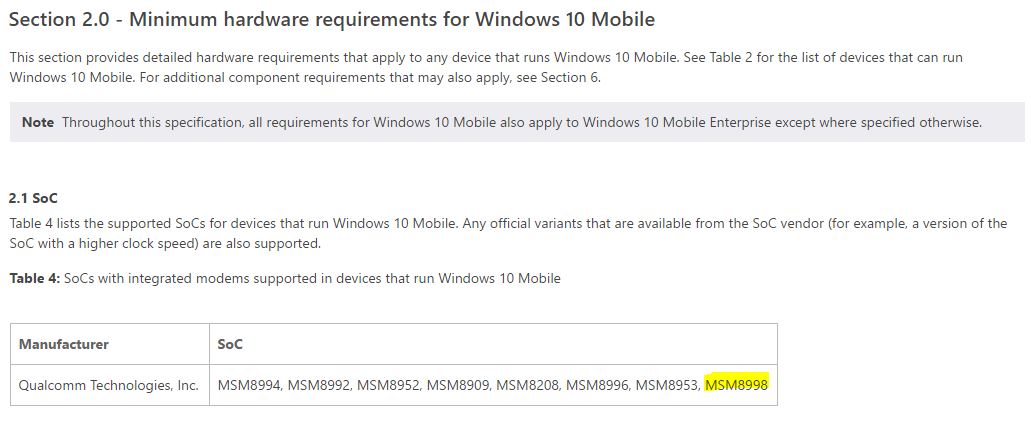Click the Section 2.0 heading
Screen dimensions: 1036x422
tap(332, 20)
